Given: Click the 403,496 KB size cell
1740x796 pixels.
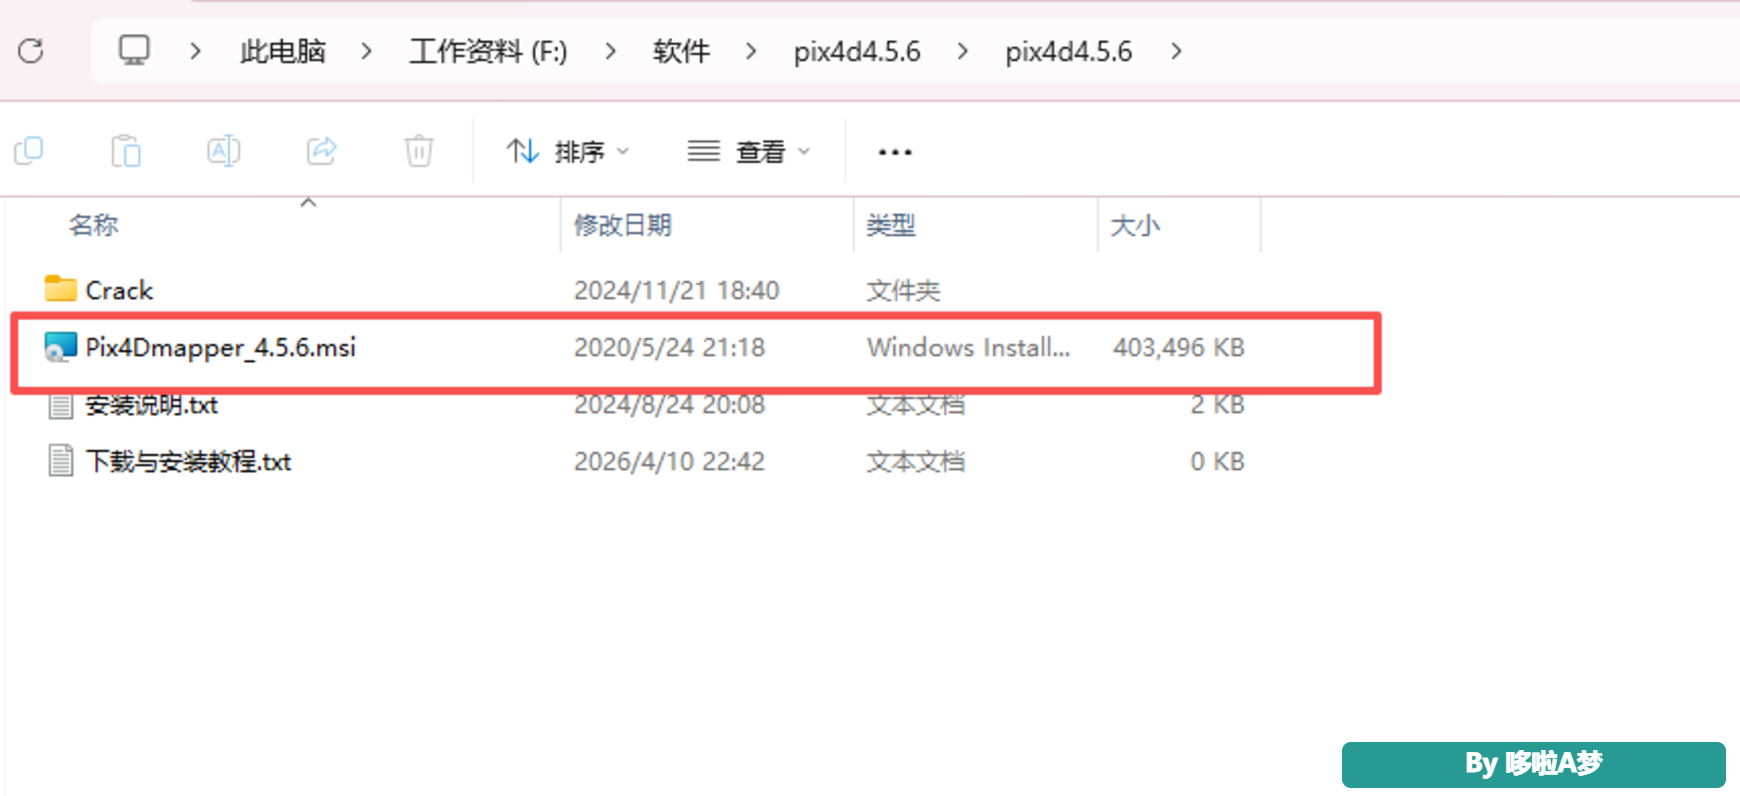Looking at the screenshot, I should pyautogui.click(x=1179, y=347).
